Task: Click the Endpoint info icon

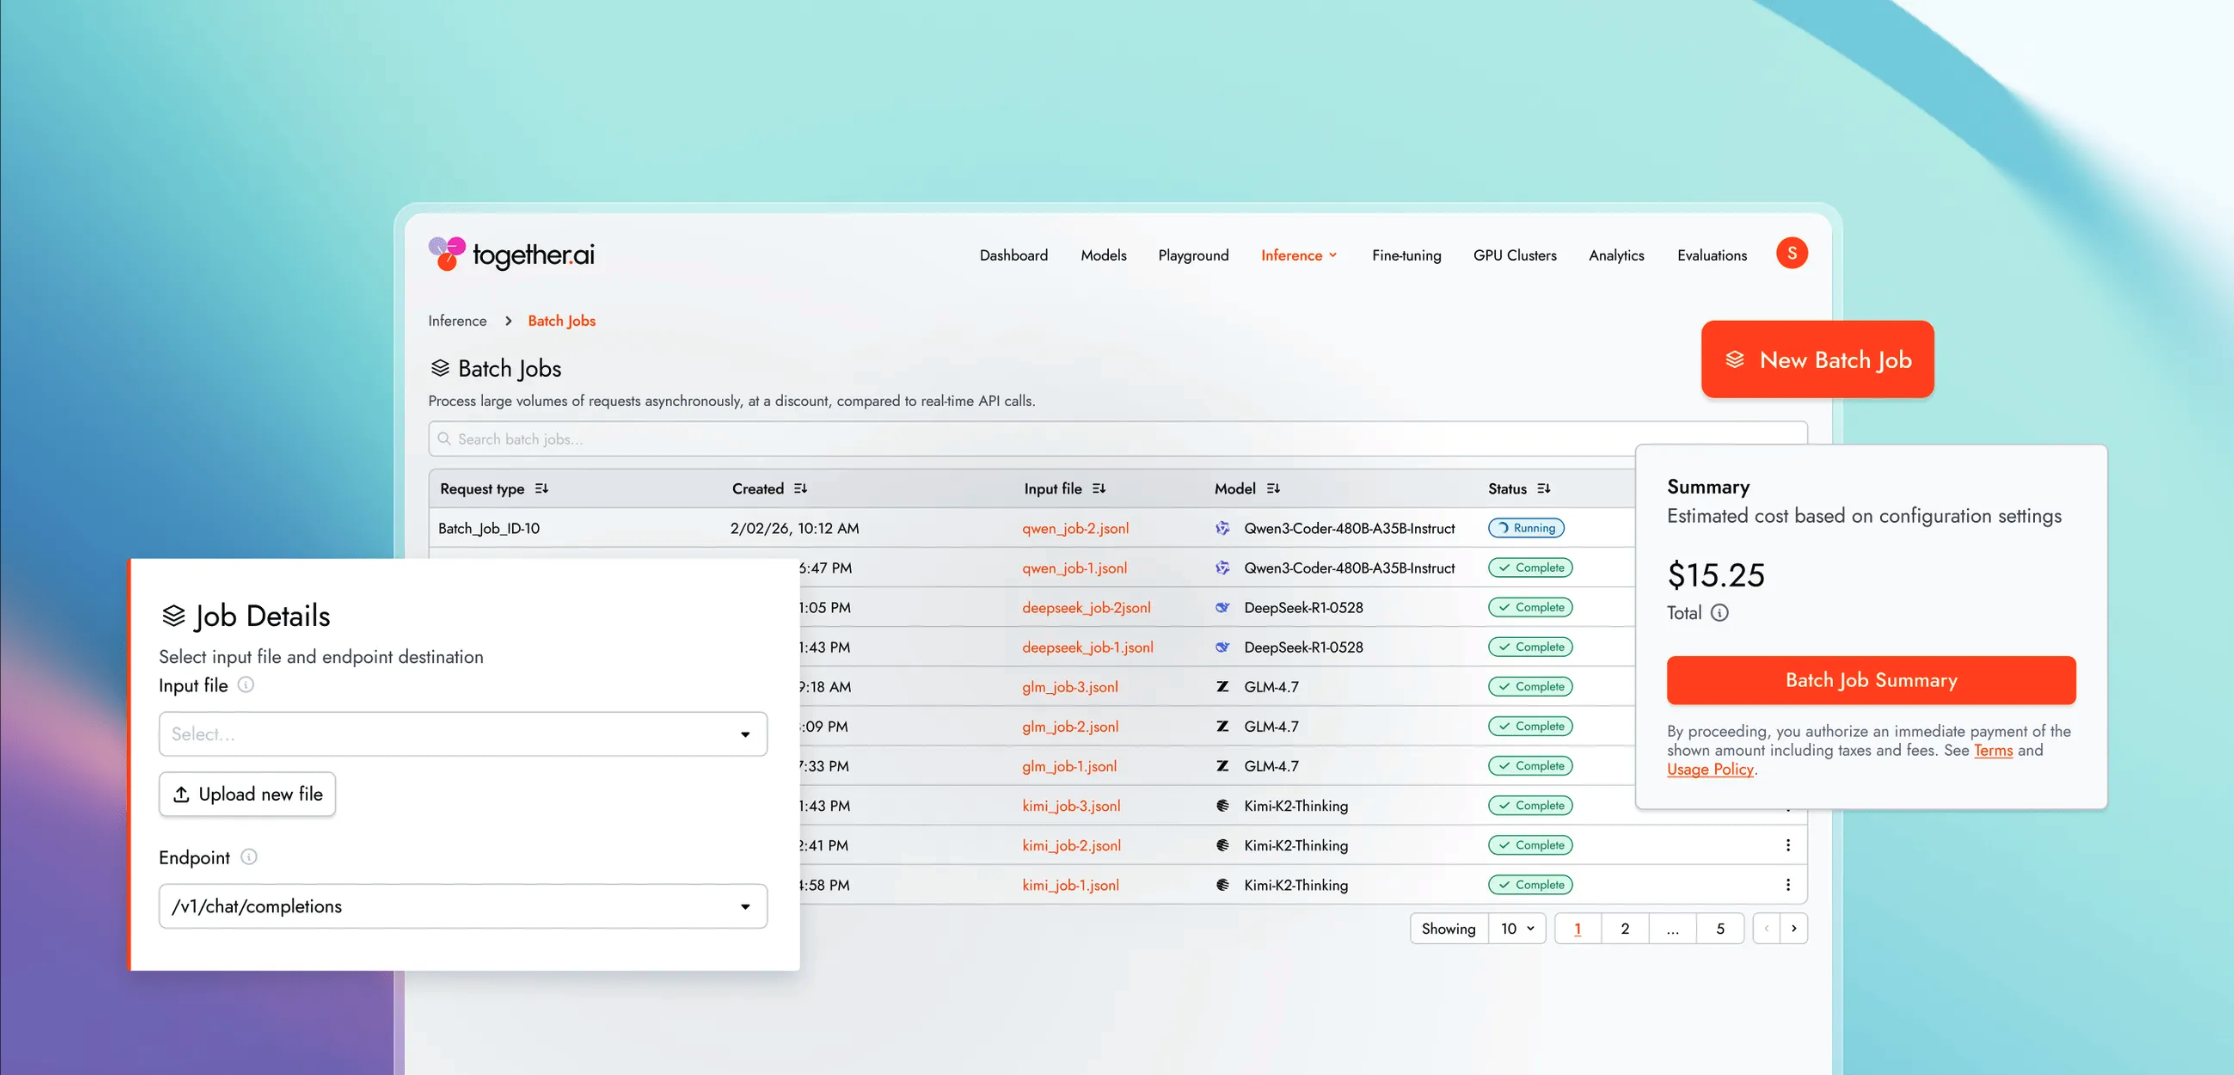Action: pos(249,857)
